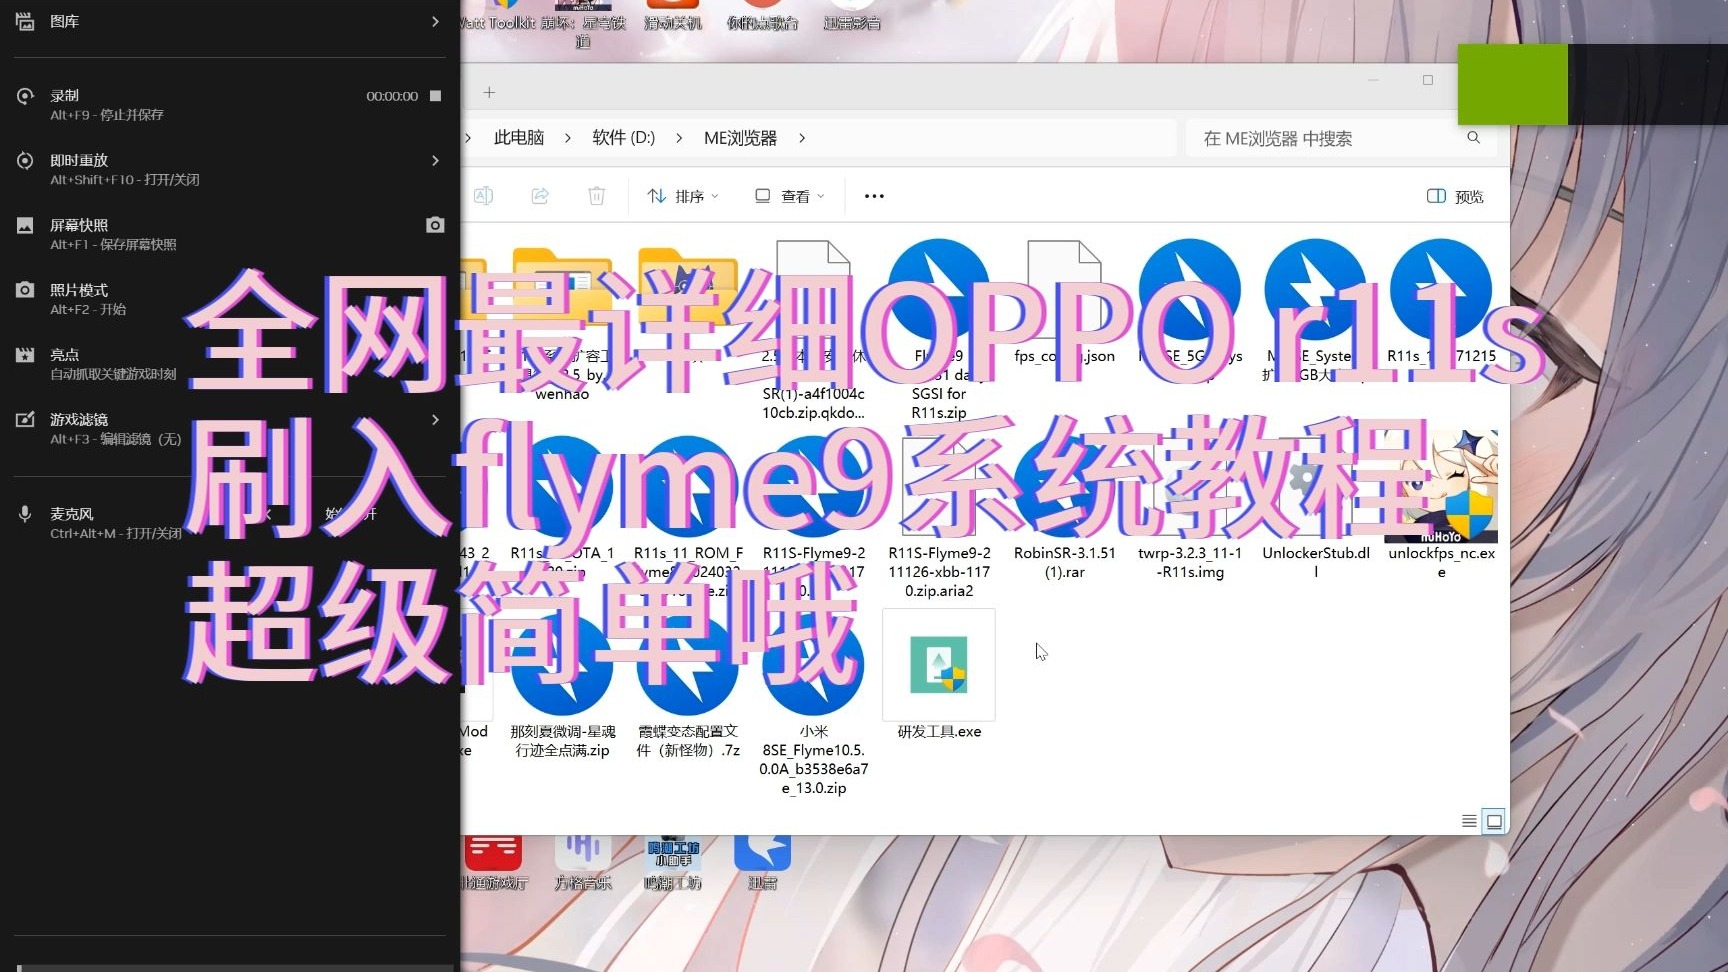This screenshot has width=1728, height=972.
Task: Select the unlockfps_nc.exe file
Action: pos(1441,507)
